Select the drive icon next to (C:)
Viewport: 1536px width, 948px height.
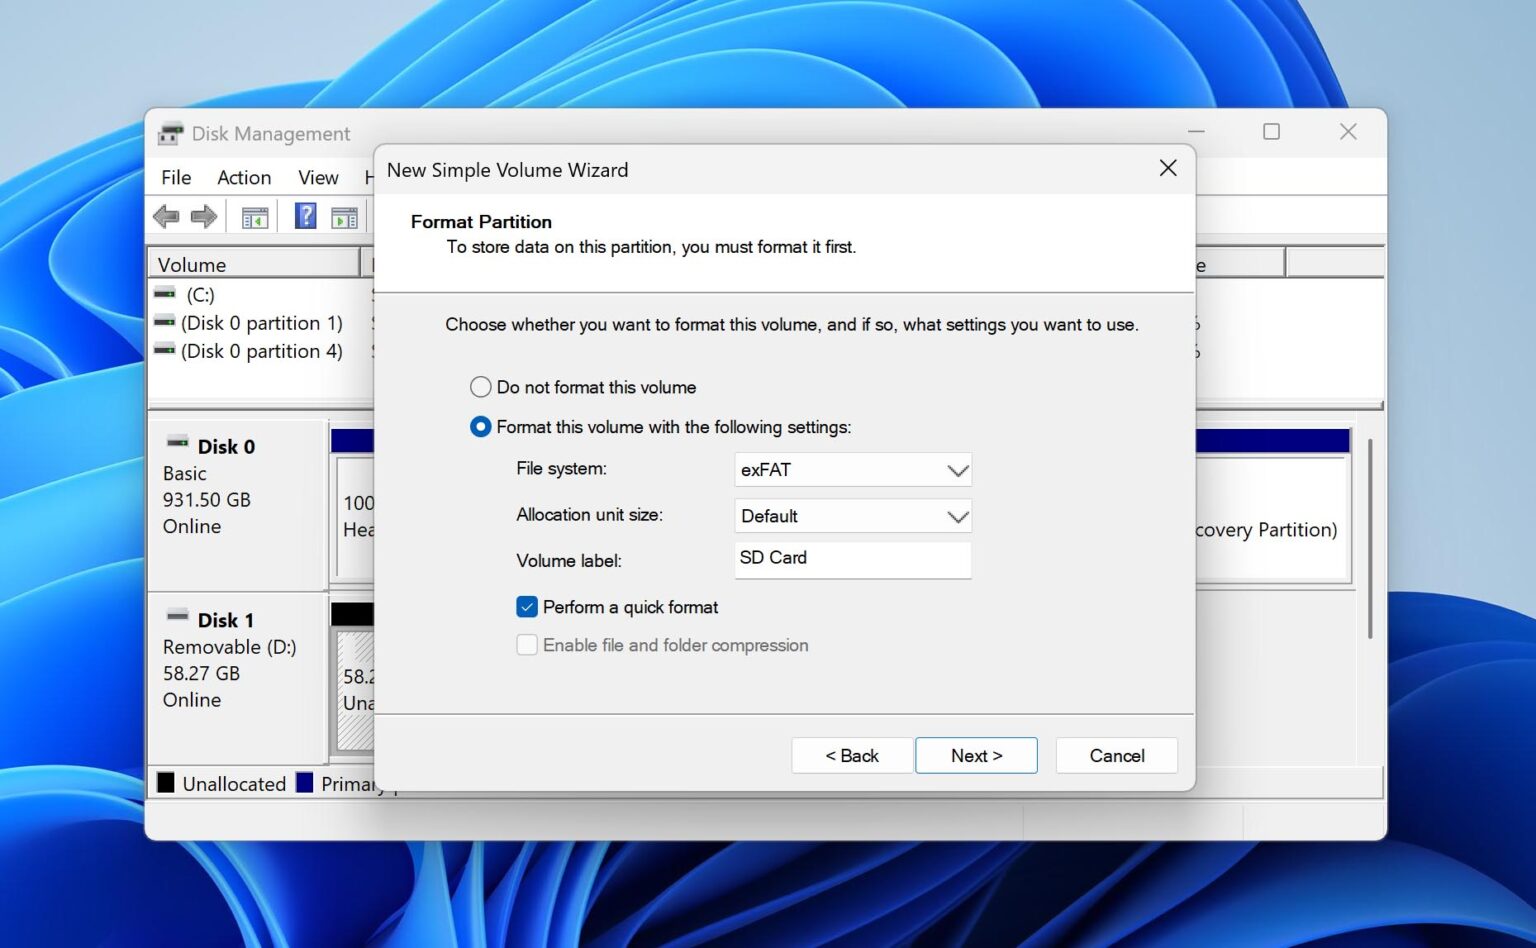point(165,294)
